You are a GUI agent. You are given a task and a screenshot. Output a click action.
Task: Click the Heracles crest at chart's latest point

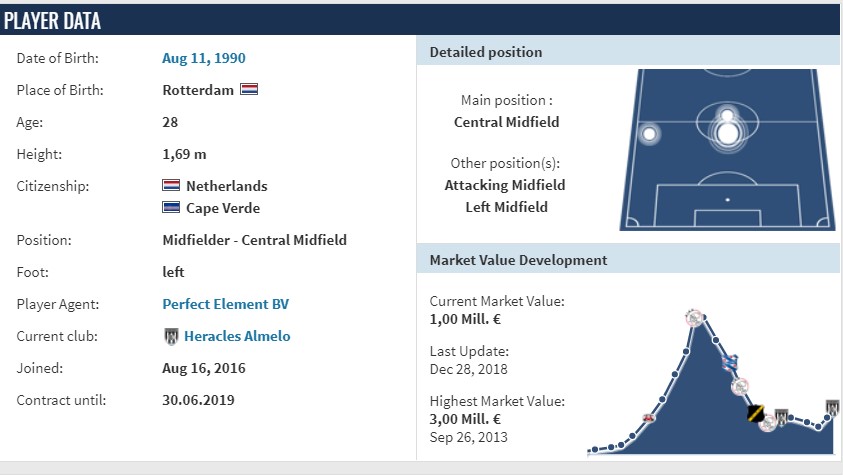[x=832, y=408]
